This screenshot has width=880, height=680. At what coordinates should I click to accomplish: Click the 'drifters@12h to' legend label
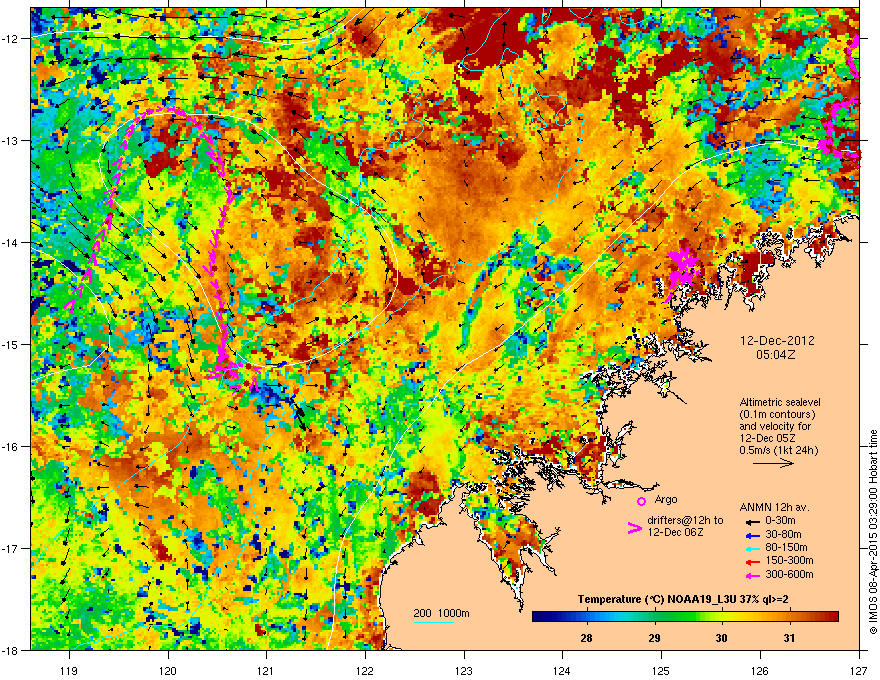tap(685, 521)
